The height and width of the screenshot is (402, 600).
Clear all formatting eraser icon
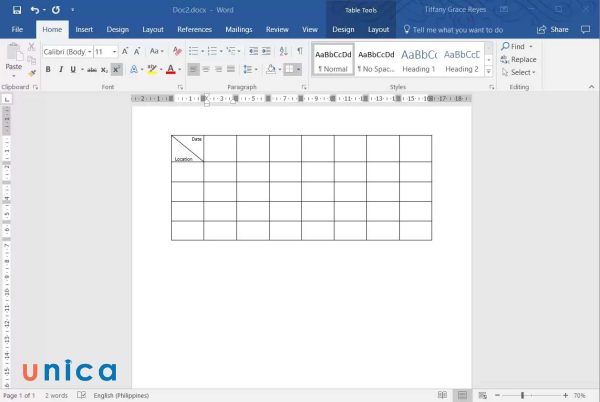[177, 51]
